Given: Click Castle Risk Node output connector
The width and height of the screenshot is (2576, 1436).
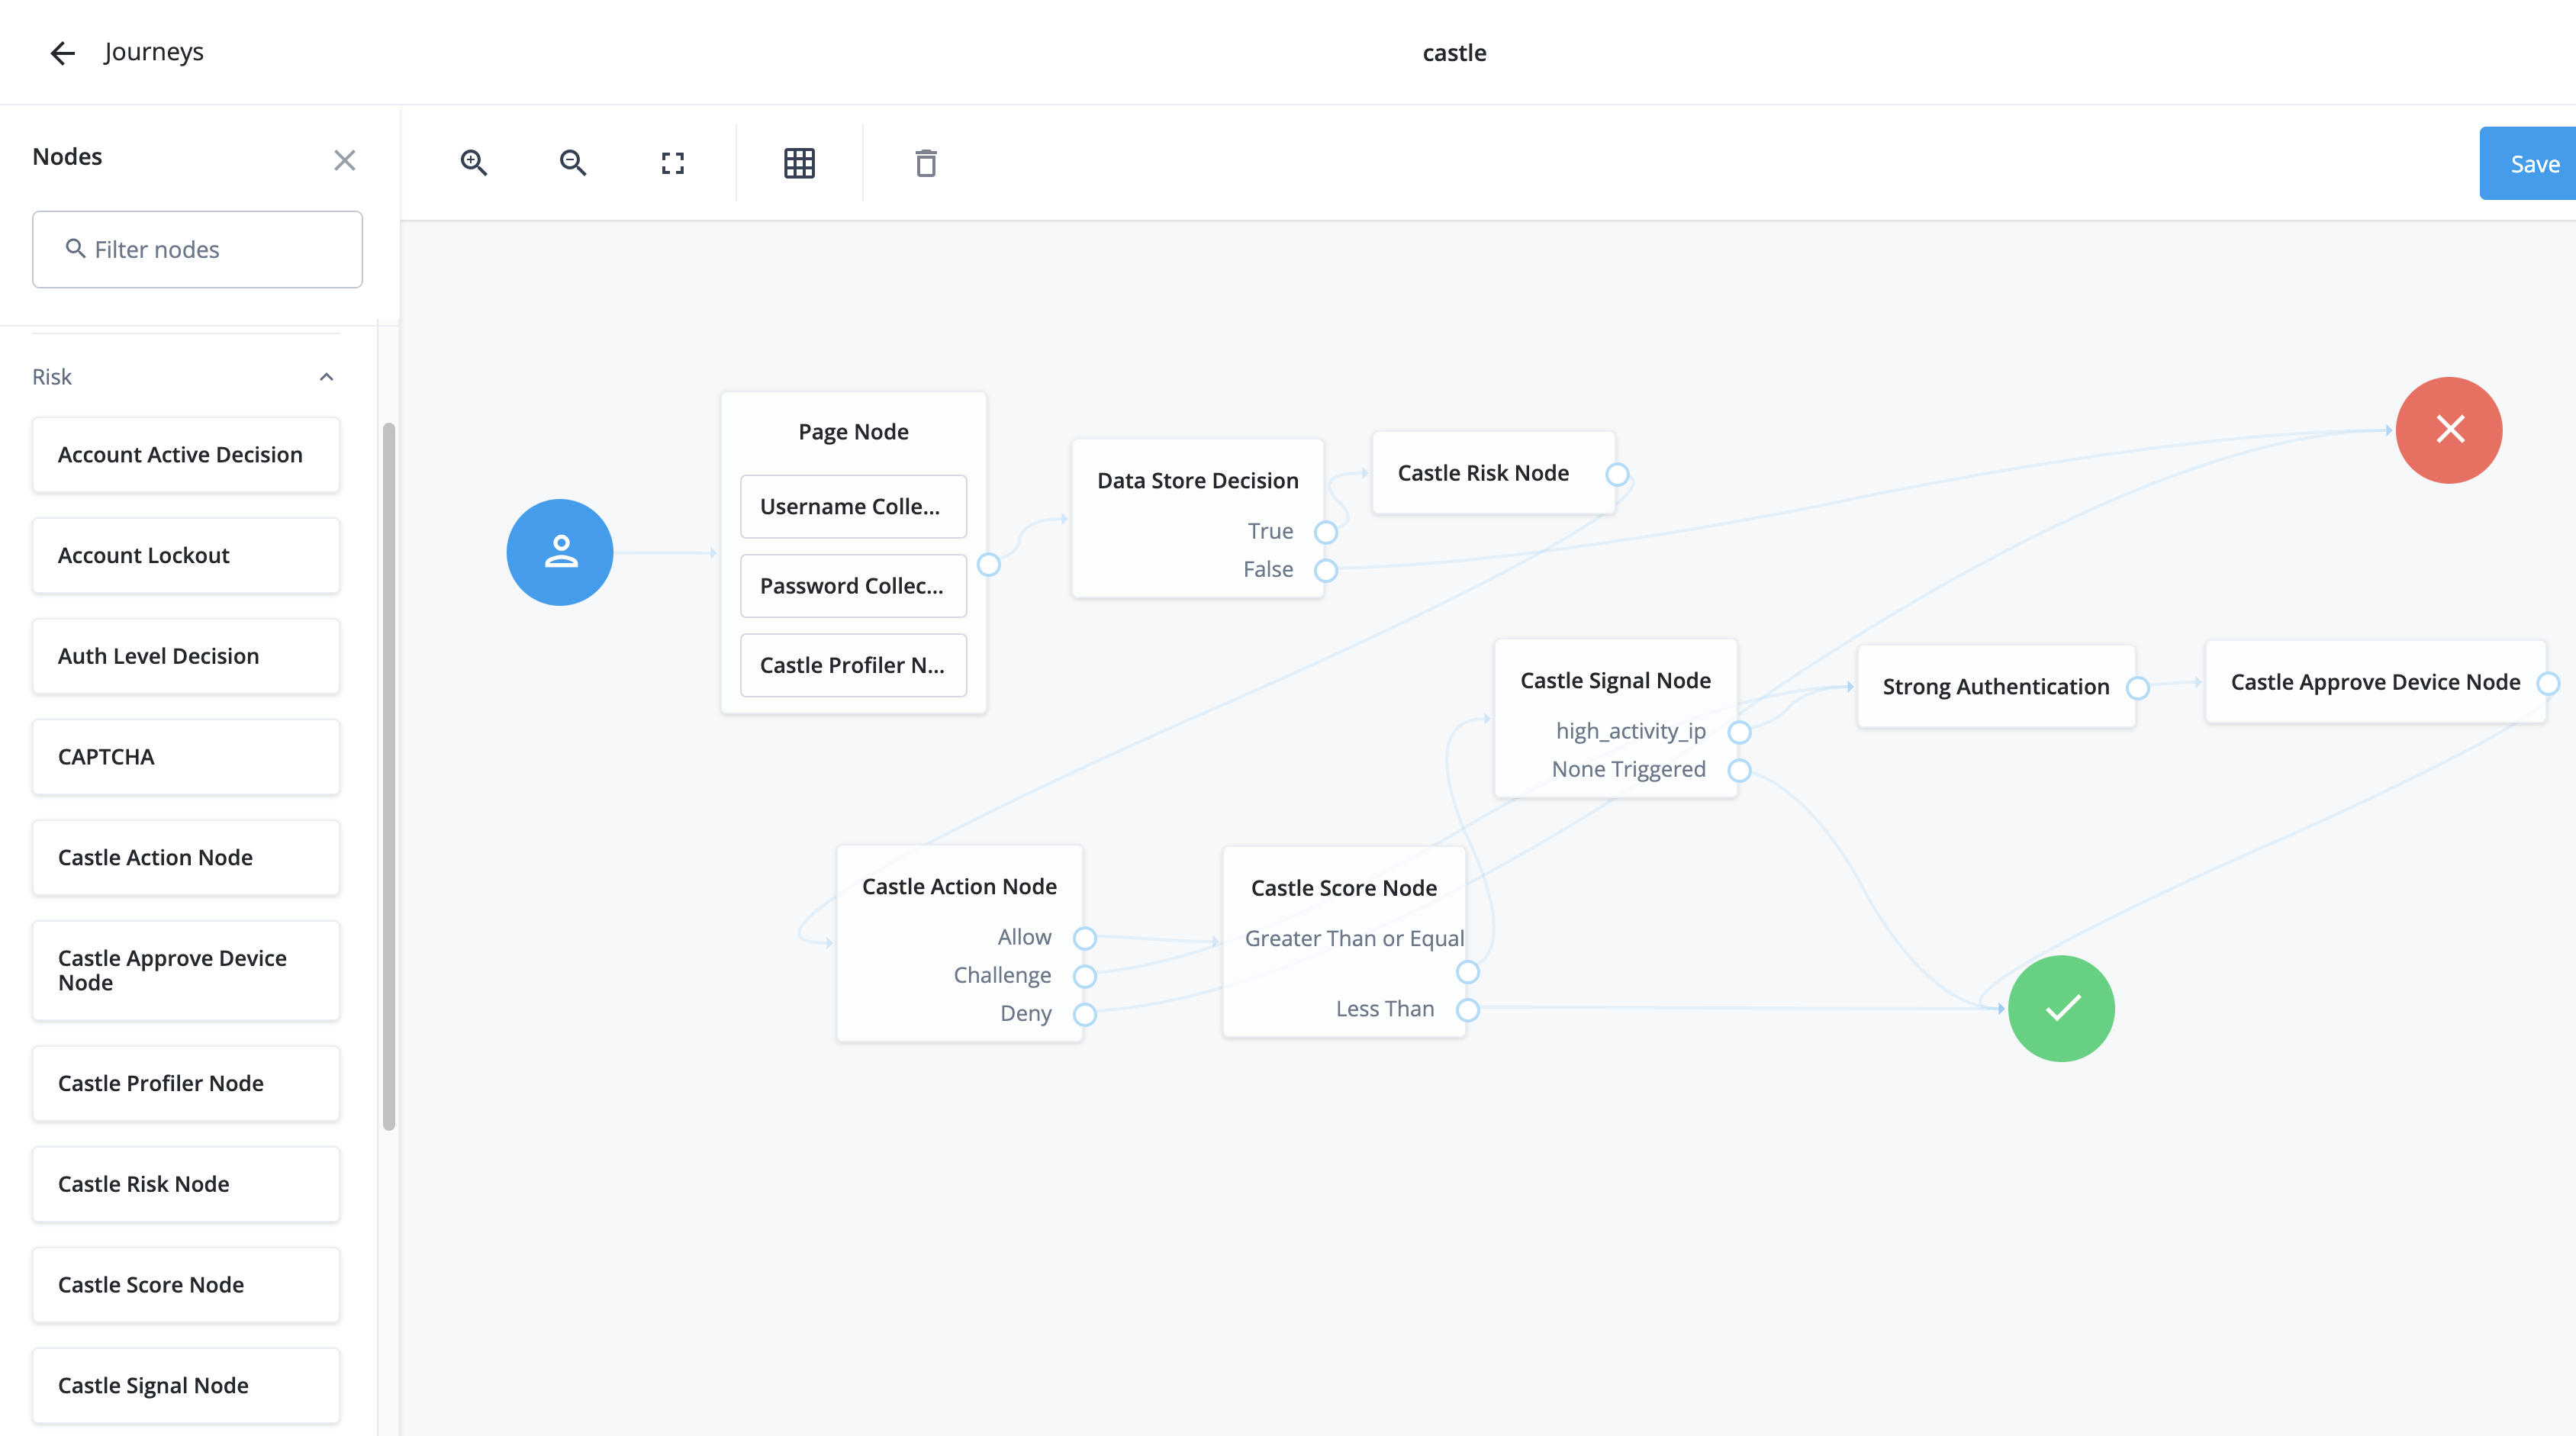Looking at the screenshot, I should click(x=1617, y=474).
